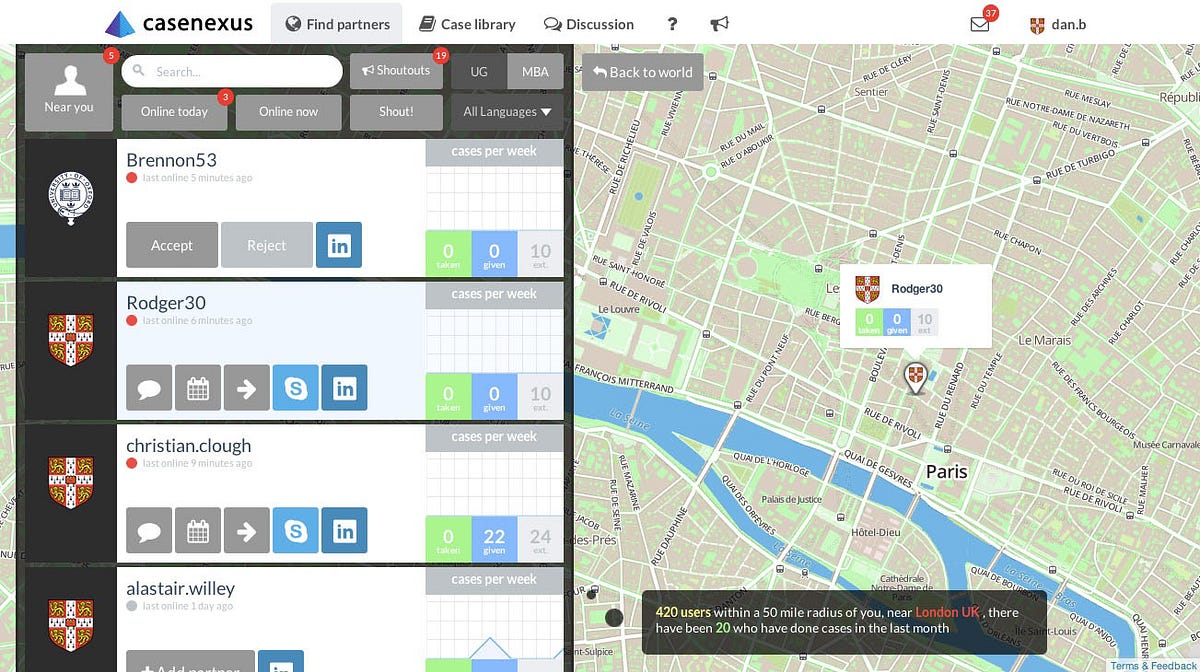Click the Shout! button
Screen dimensions: 1200x672
point(396,112)
